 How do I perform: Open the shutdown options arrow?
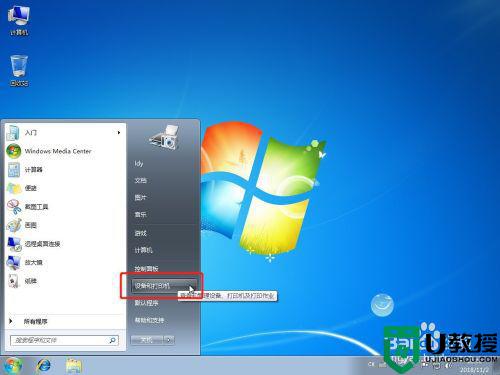(x=169, y=340)
